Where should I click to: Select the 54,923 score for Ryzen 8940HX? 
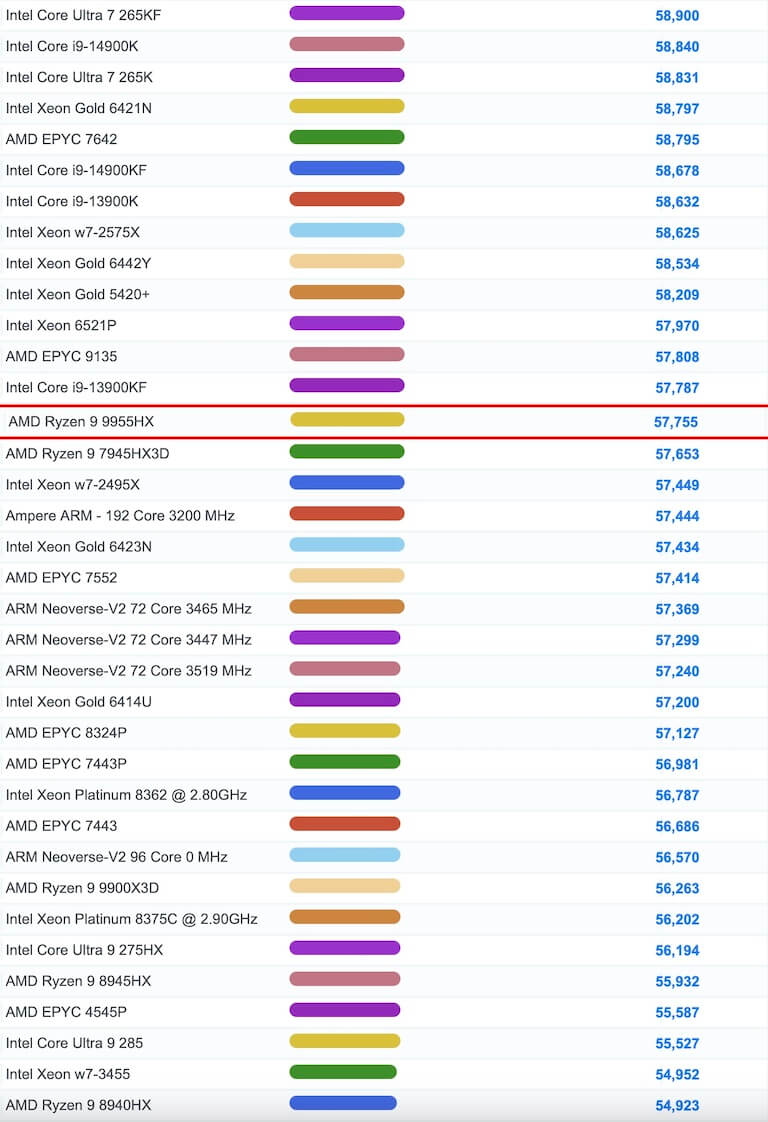677,1106
